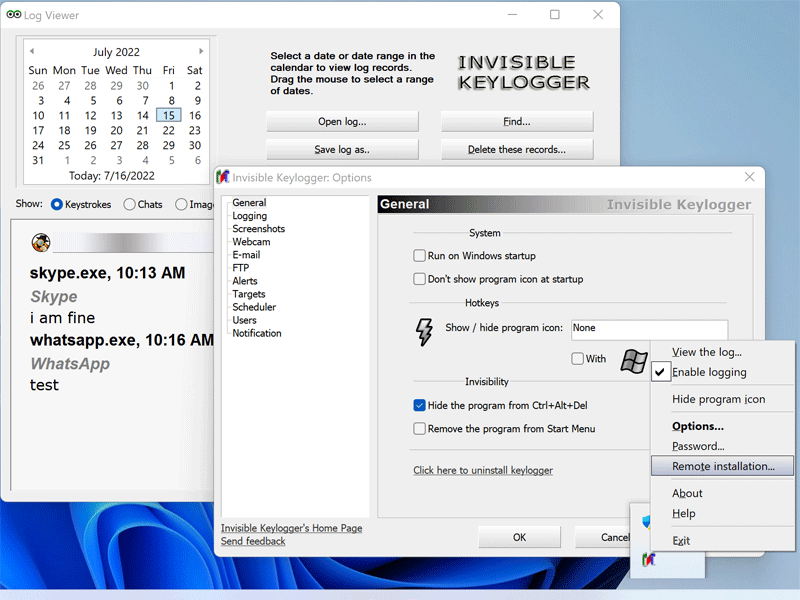The image size is (800, 600).
Task: Click the lightning bolt hotkey icon
Action: [424, 332]
